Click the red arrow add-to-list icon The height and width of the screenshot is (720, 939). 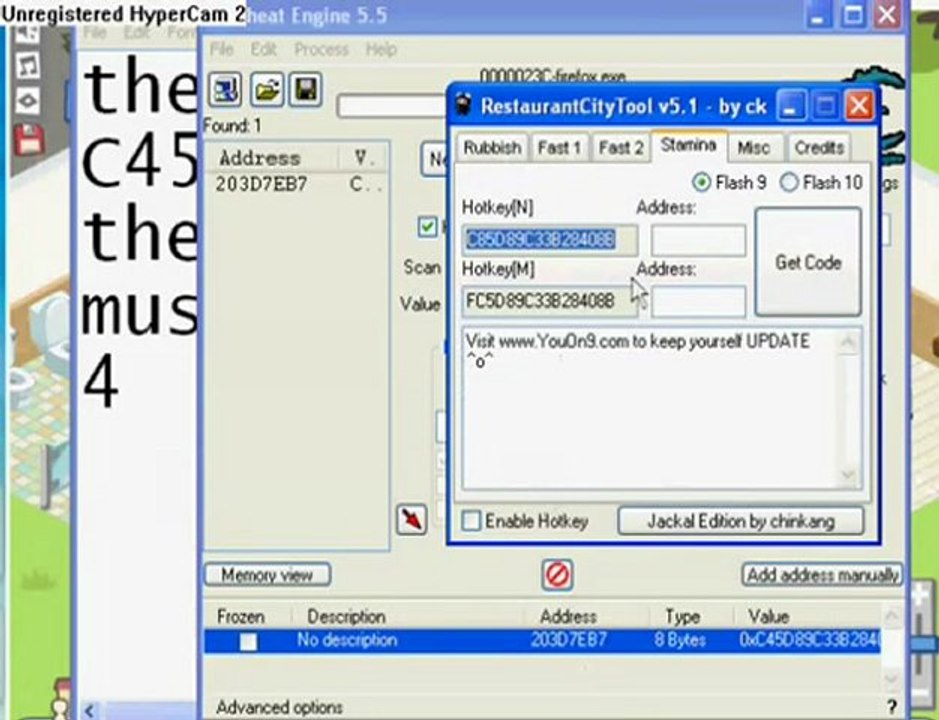(x=412, y=519)
